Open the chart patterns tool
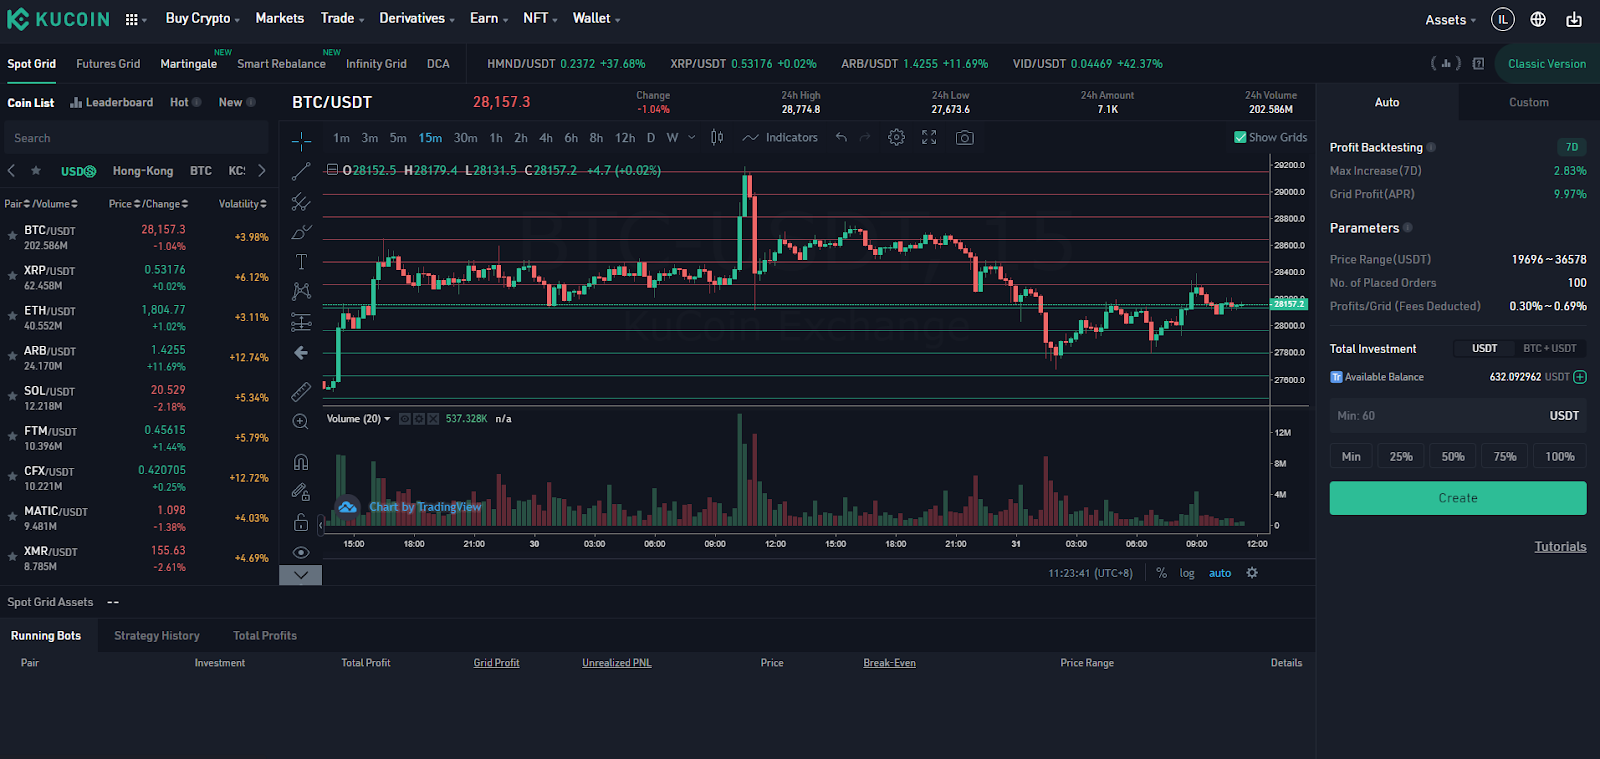This screenshot has height=759, width=1600. click(x=301, y=291)
